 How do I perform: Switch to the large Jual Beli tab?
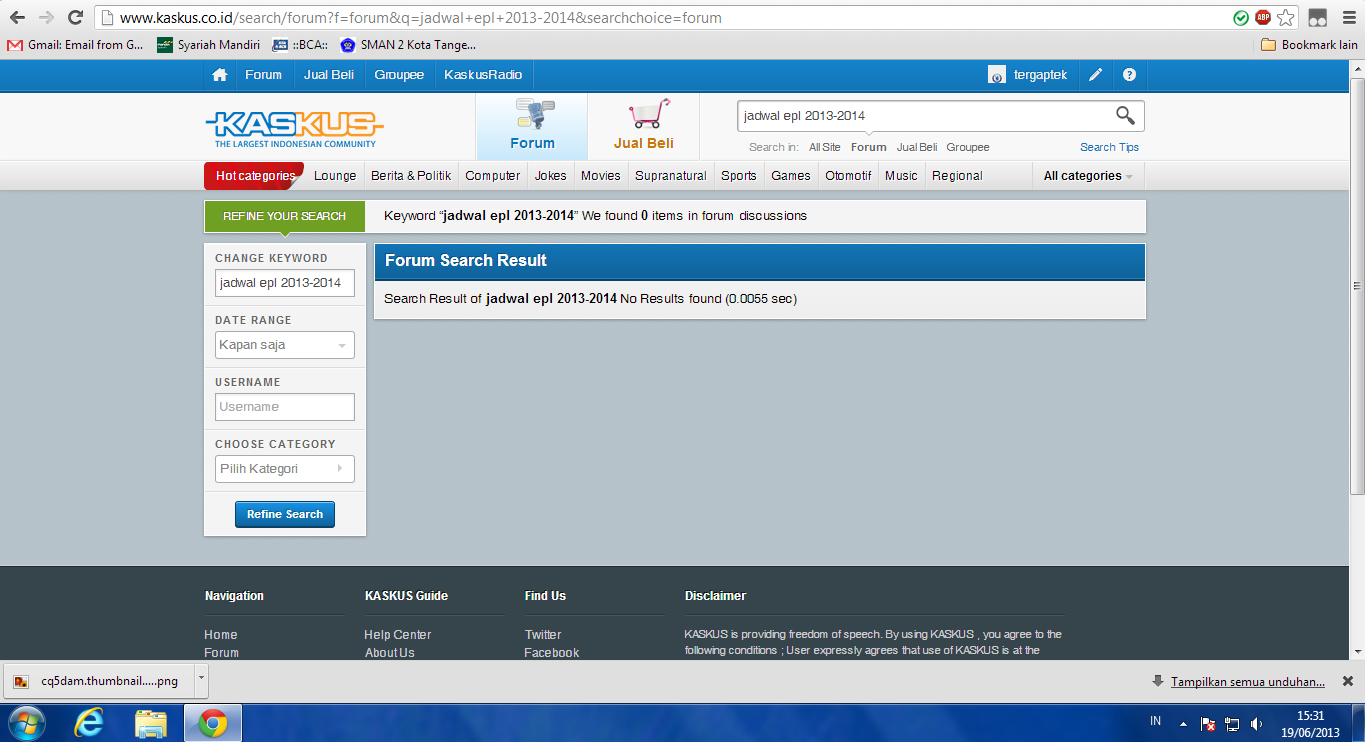(644, 126)
